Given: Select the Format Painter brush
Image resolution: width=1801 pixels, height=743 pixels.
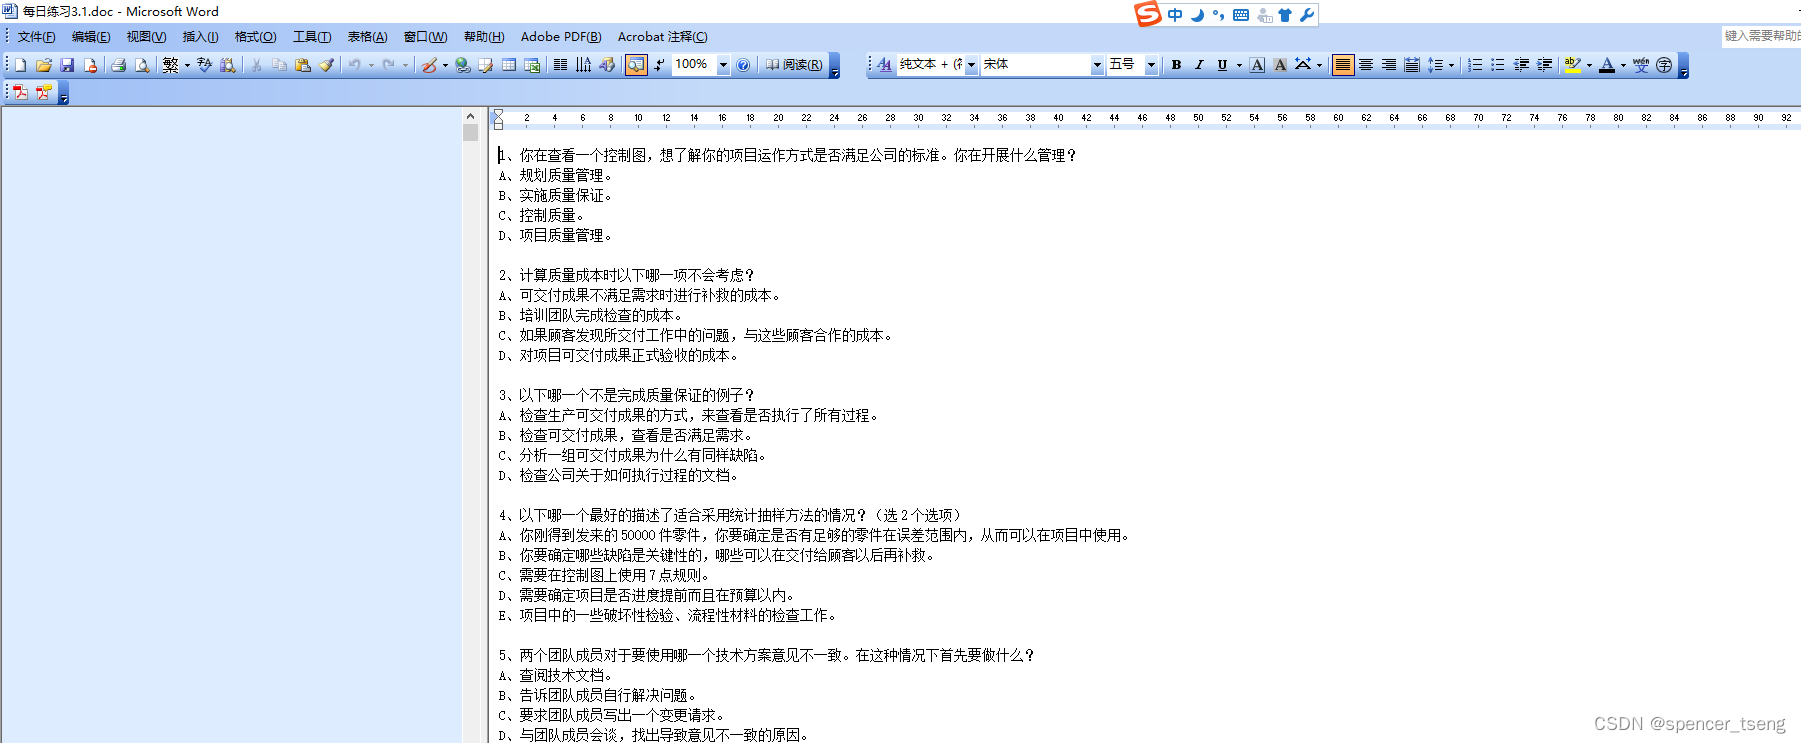Looking at the screenshot, I should pos(326,65).
